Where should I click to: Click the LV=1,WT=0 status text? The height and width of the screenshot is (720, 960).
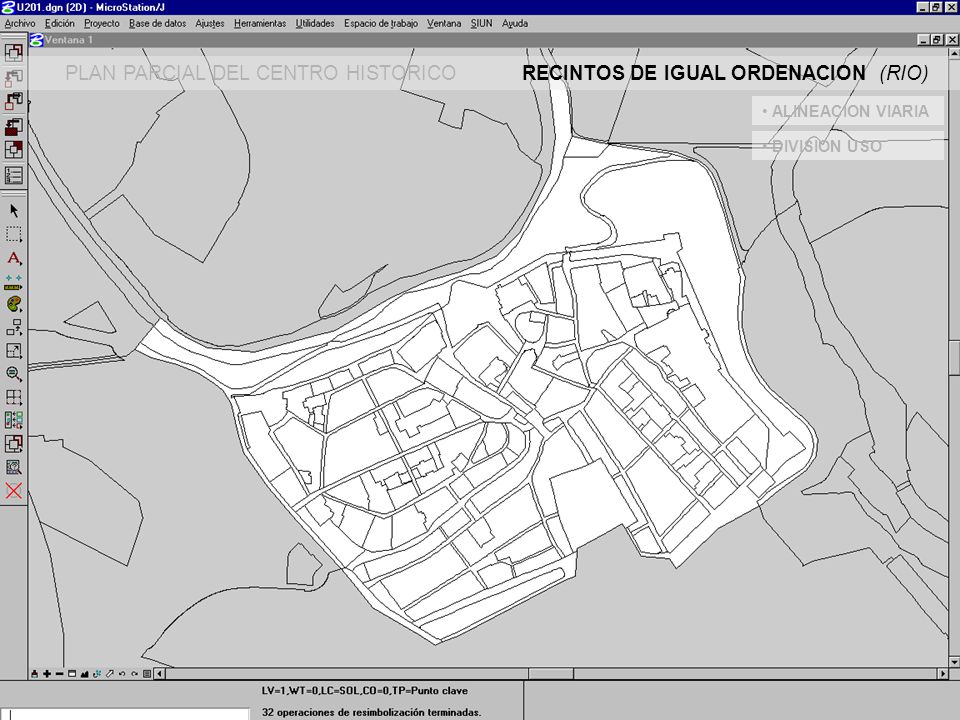pyautogui.click(x=364, y=691)
